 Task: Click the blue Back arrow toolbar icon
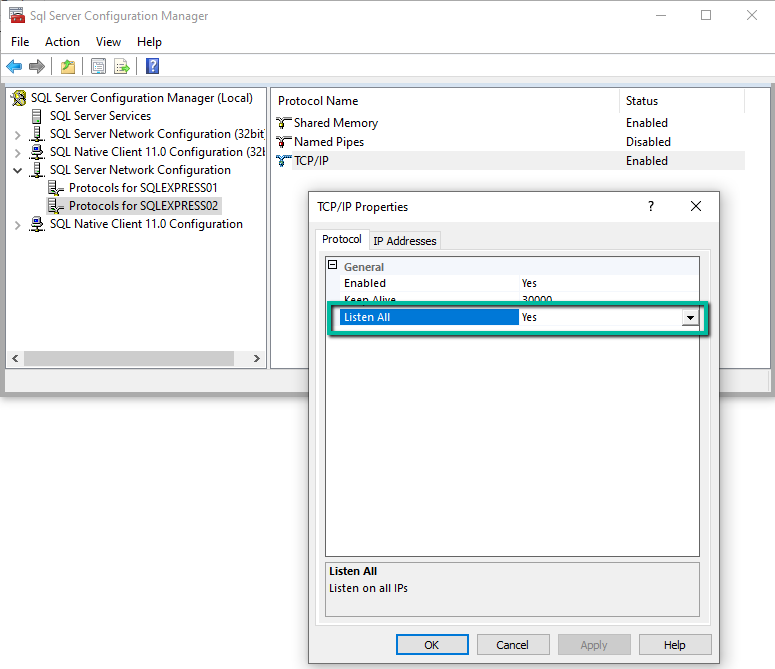point(14,67)
